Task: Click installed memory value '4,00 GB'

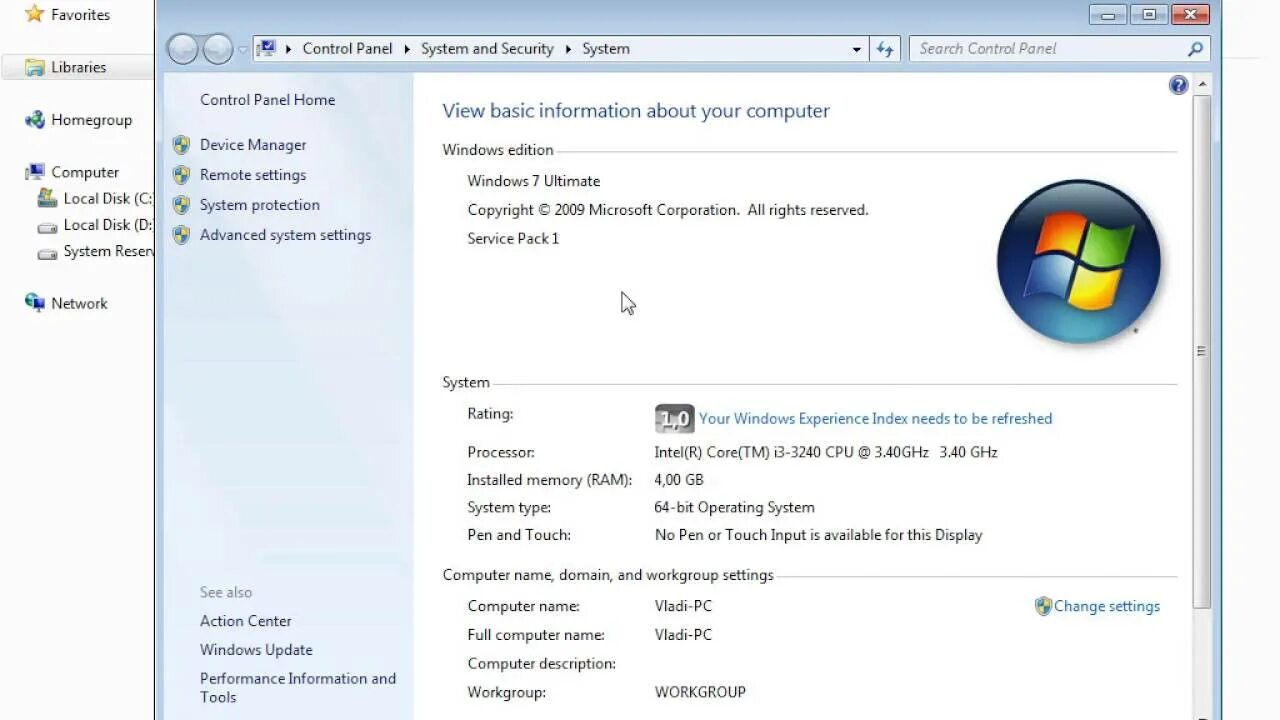Action: pos(679,480)
